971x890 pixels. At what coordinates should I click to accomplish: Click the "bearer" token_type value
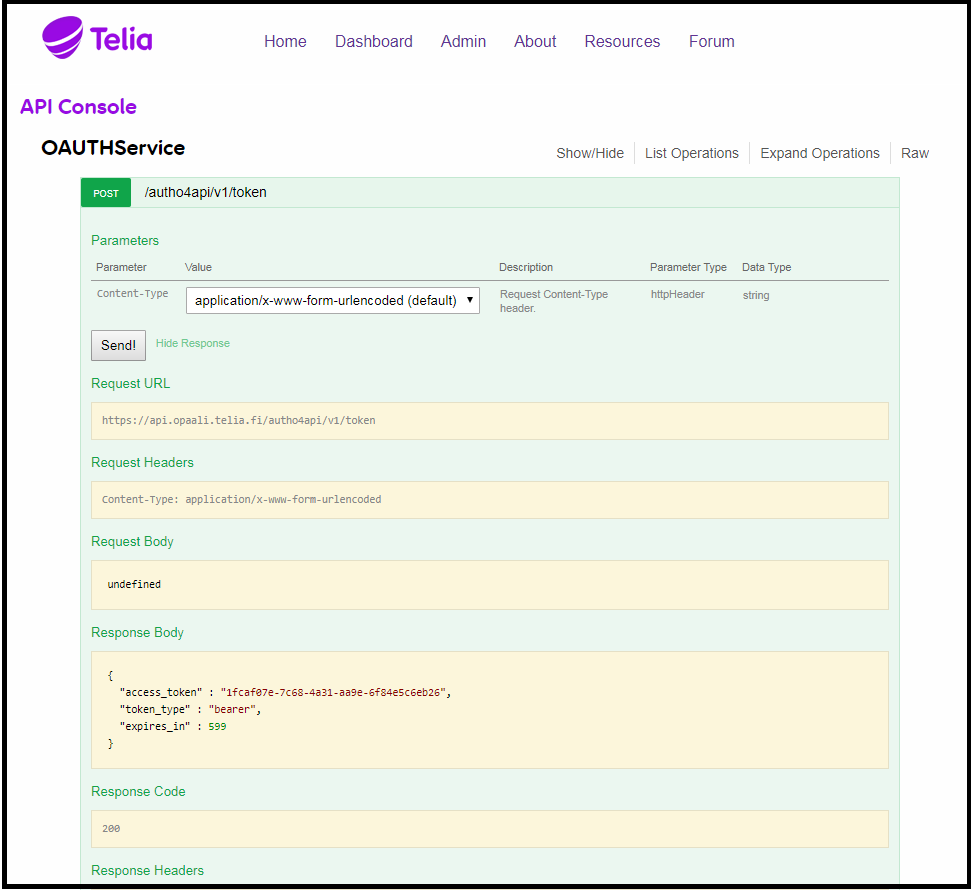click(x=232, y=710)
